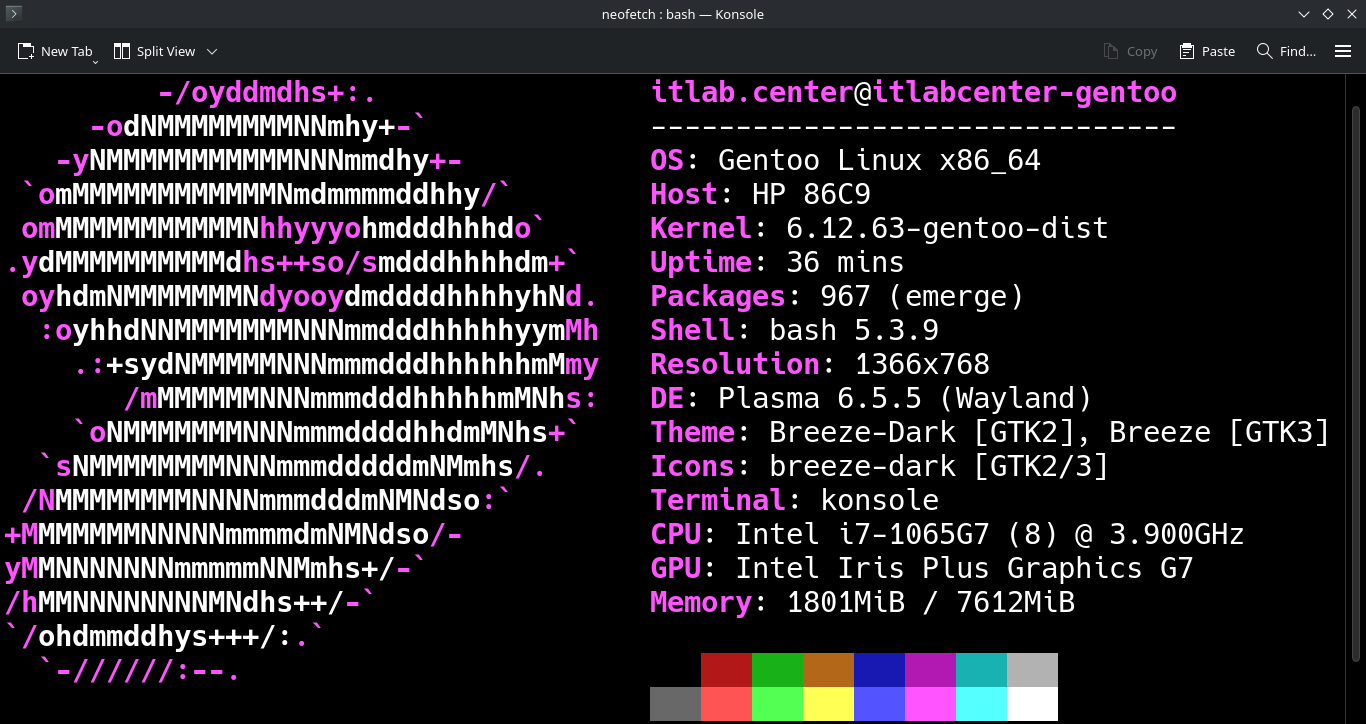Click the bright cyan color block
Image resolution: width=1366 pixels, height=724 pixels.
pos(981,704)
